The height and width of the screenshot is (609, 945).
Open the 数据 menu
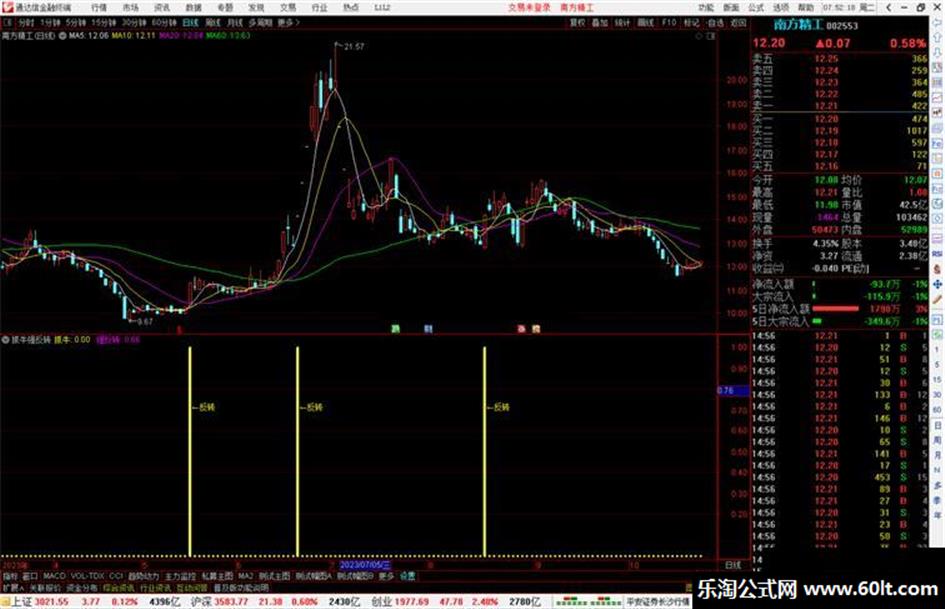[193, 7]
